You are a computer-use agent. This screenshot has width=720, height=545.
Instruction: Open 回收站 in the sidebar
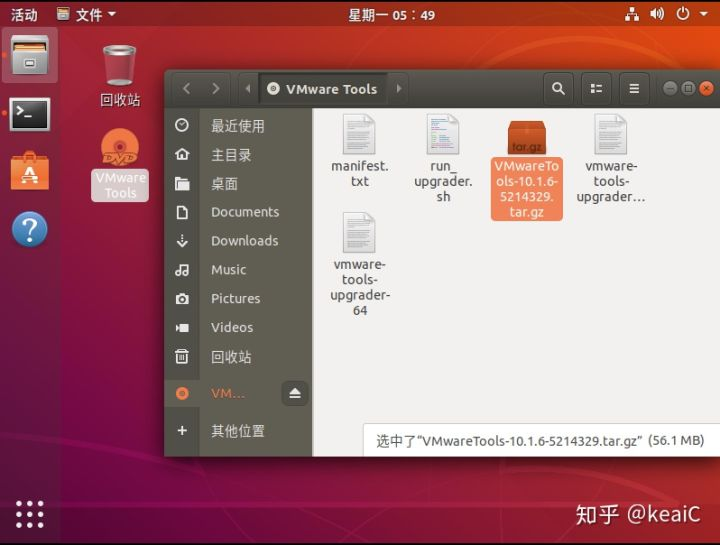pyautogui.click(x=238, y=357)
